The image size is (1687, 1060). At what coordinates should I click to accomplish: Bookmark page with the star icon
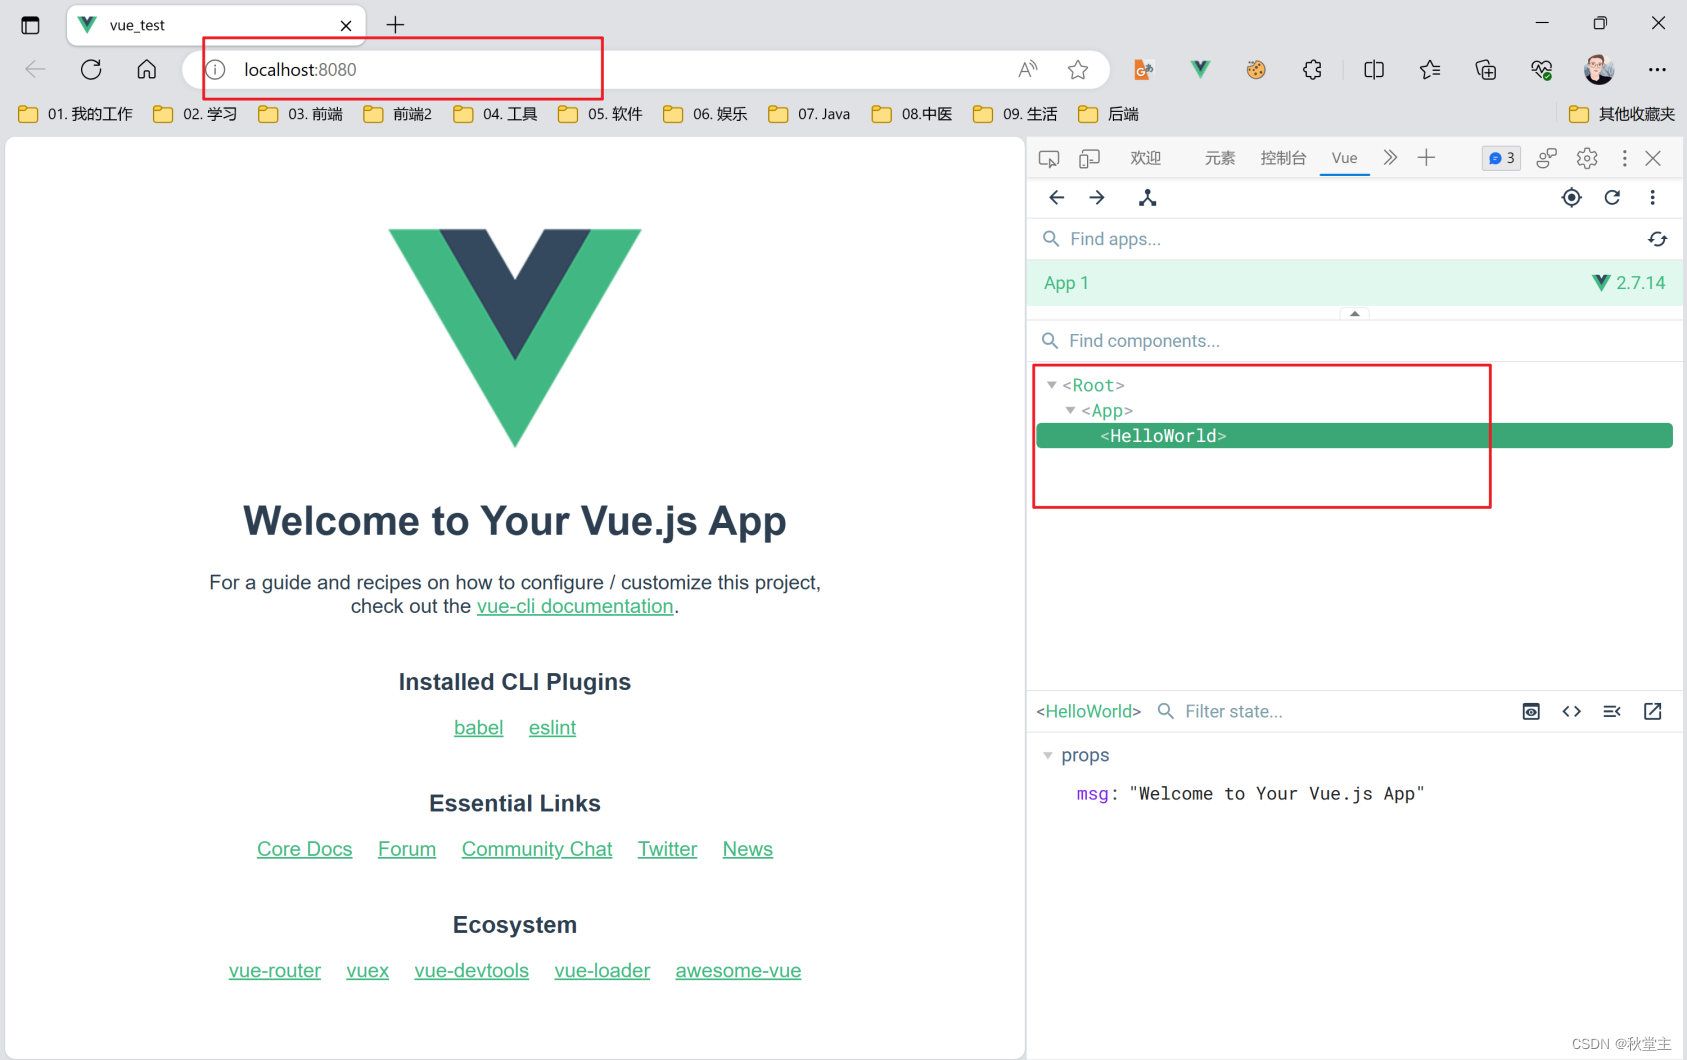pyautogui.click(x=1078, y=69)
